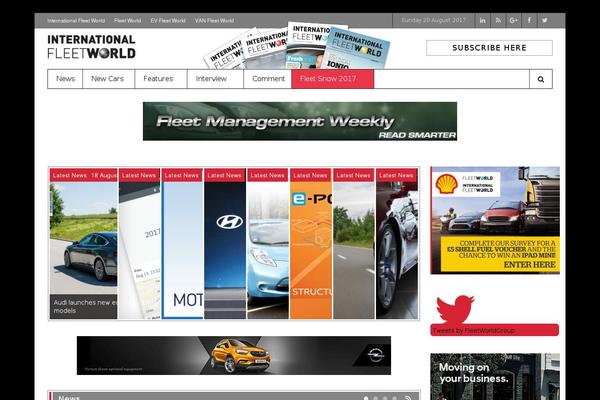Viewport: 600px width, 400px height.
Task: Open the Audi launches new models slide
Action: tap(83, 243)
